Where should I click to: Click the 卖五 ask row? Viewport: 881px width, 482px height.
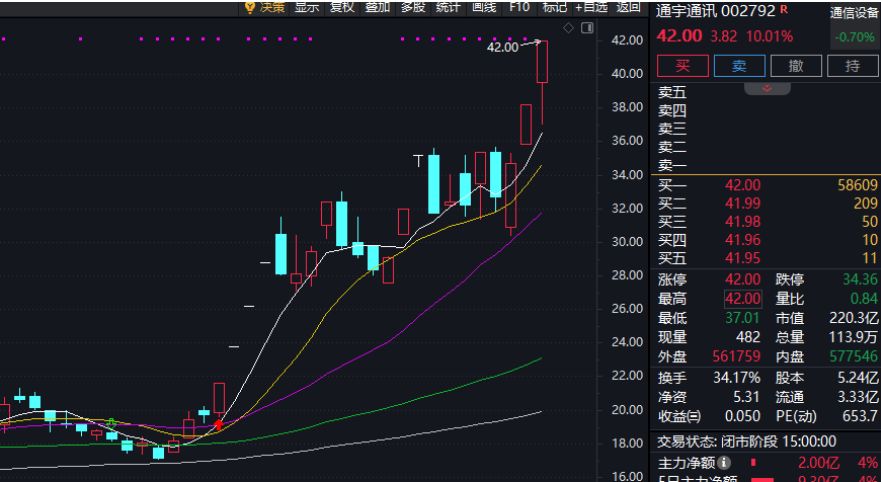768,92
